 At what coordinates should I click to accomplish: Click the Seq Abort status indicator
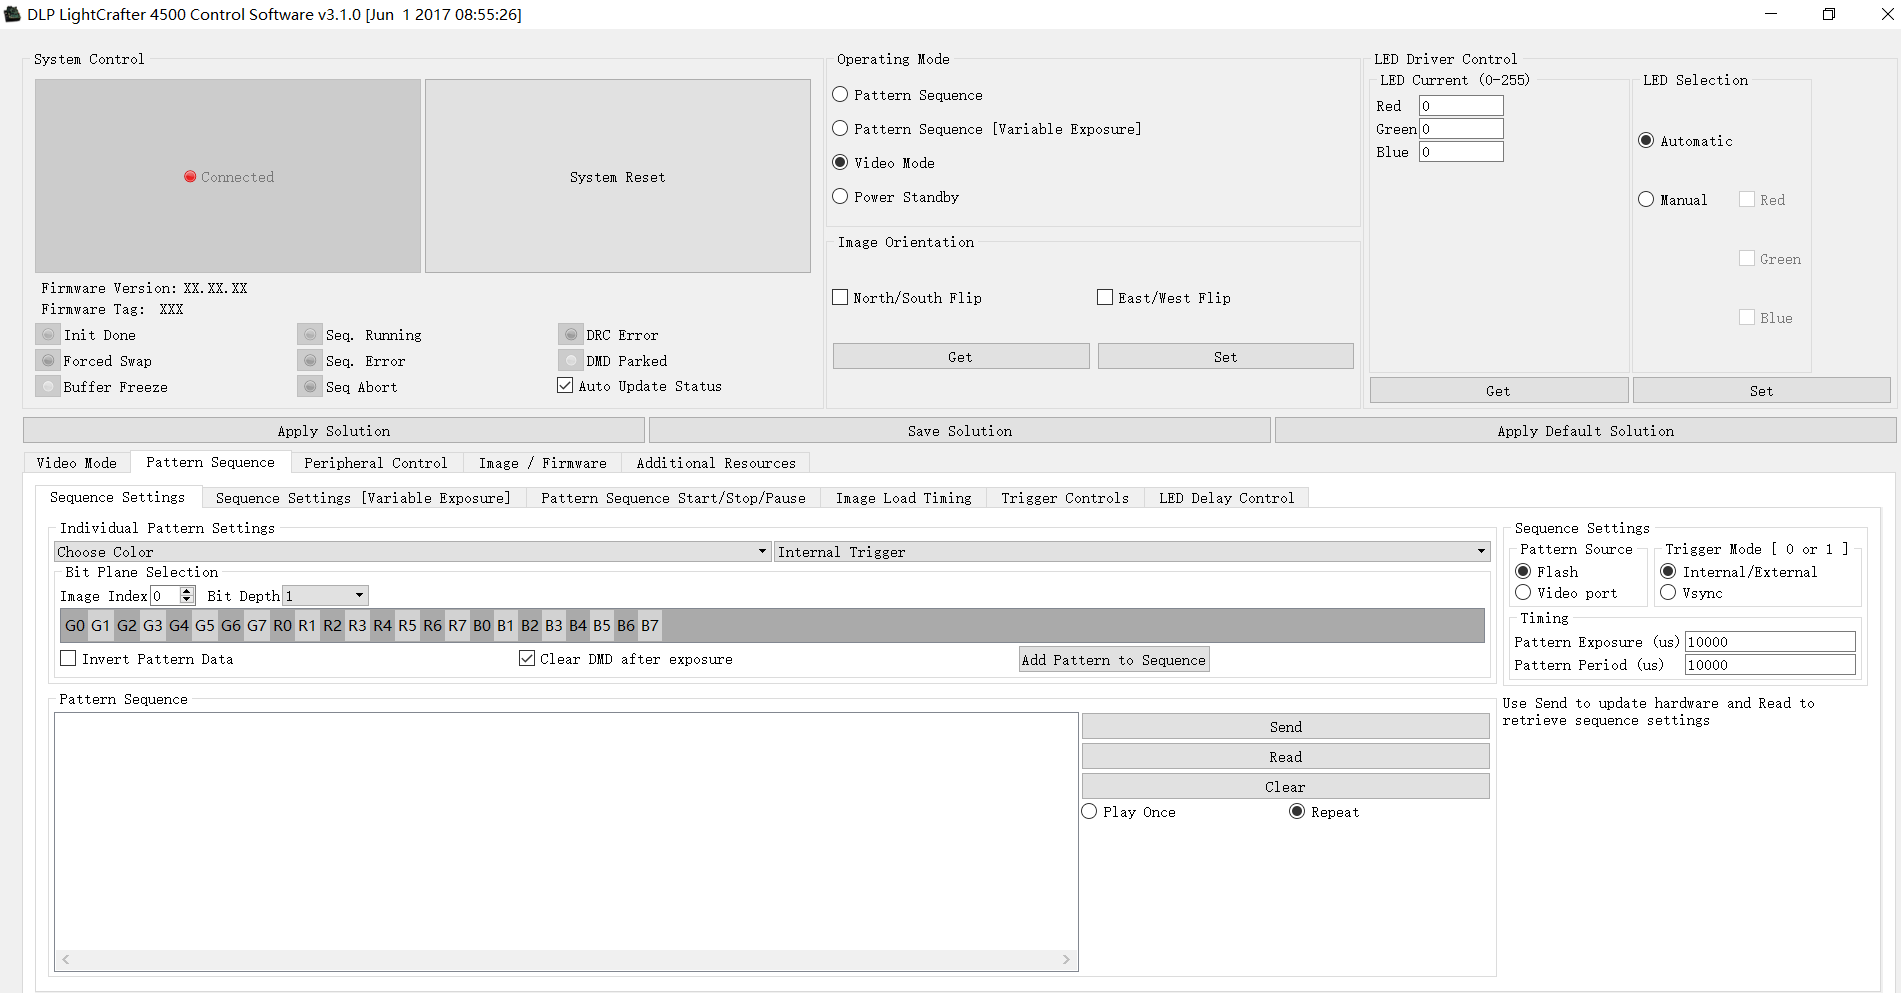point(310,387)
